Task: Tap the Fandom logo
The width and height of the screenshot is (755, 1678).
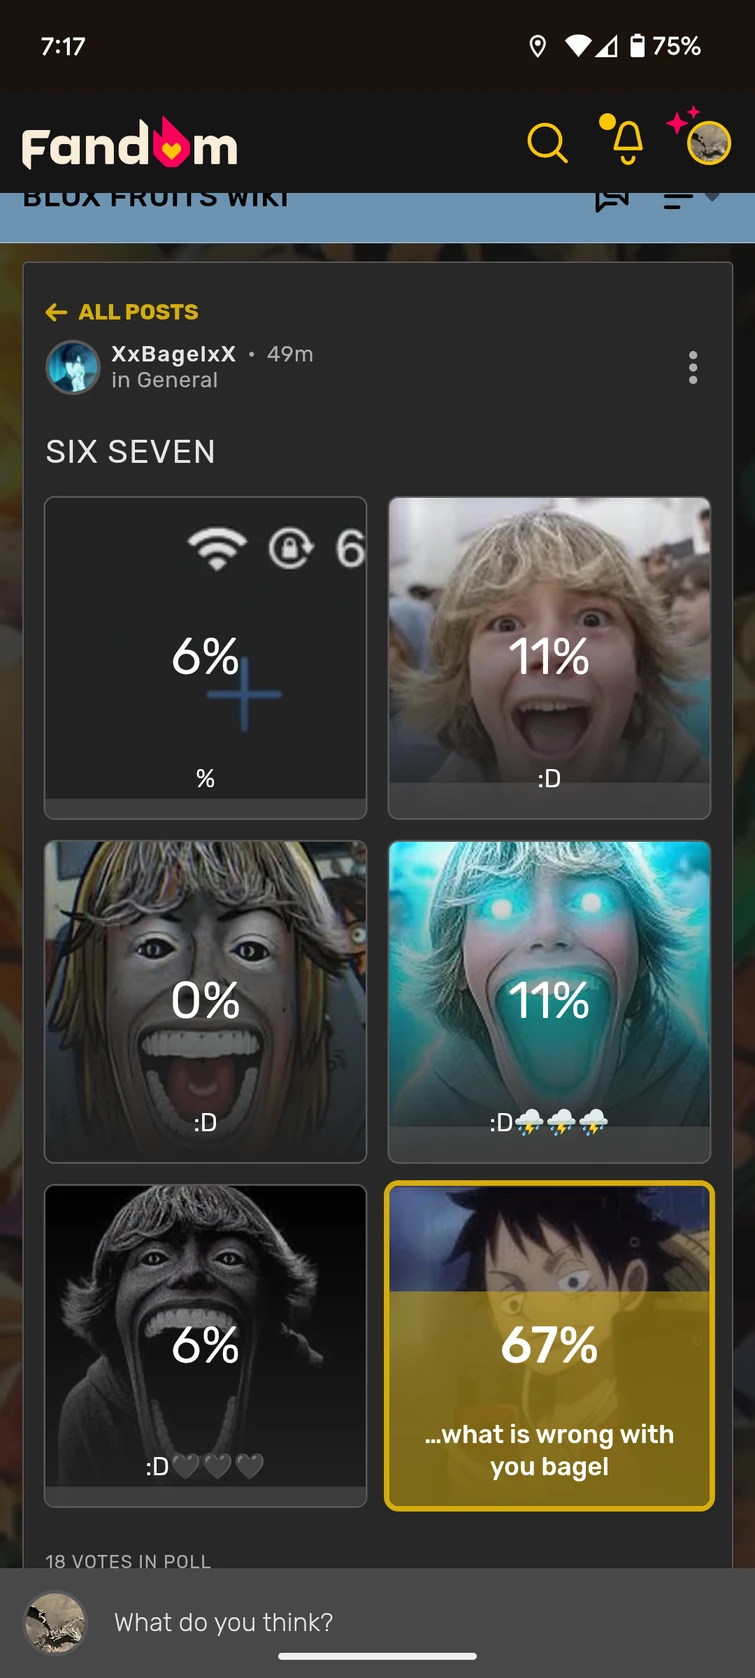Action: click(130, 145)
